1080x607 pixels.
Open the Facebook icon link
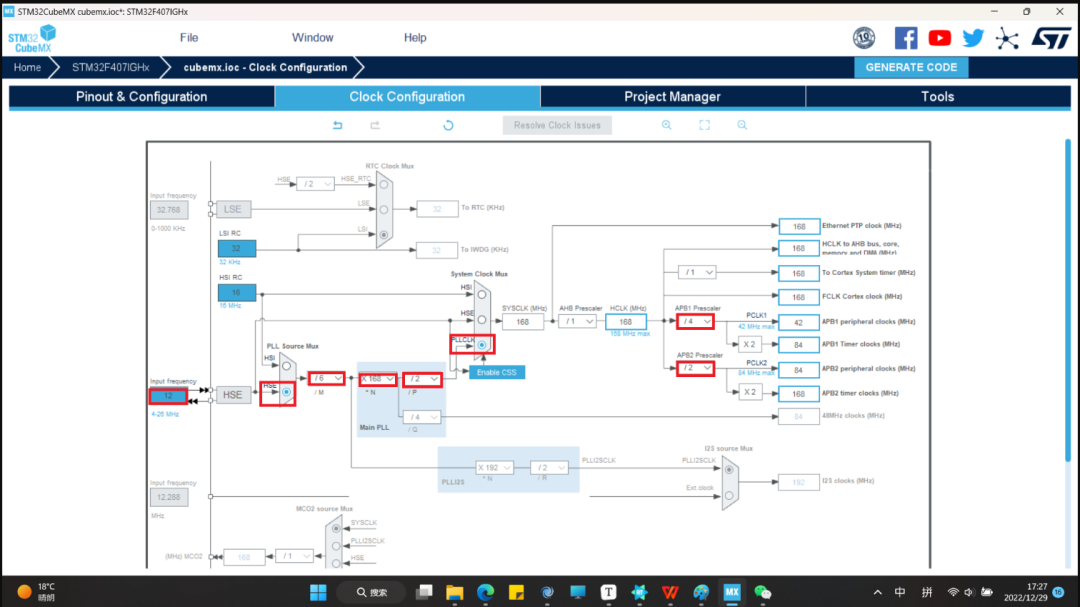pos(906,38)
